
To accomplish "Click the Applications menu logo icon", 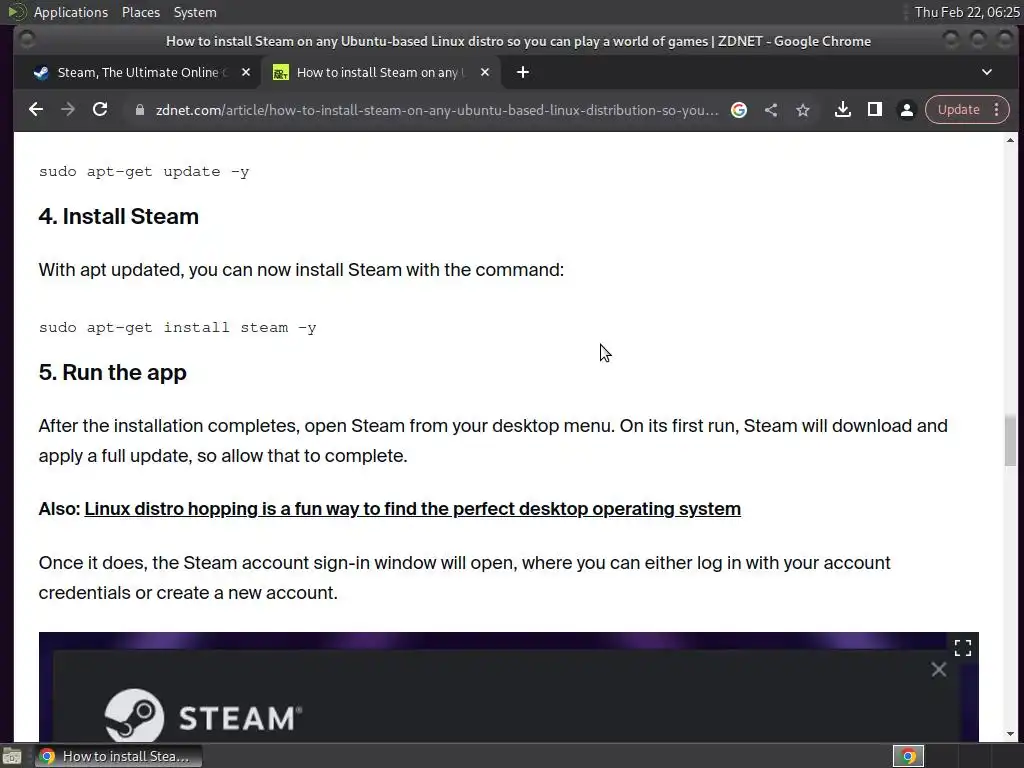I will pos(16,12).
